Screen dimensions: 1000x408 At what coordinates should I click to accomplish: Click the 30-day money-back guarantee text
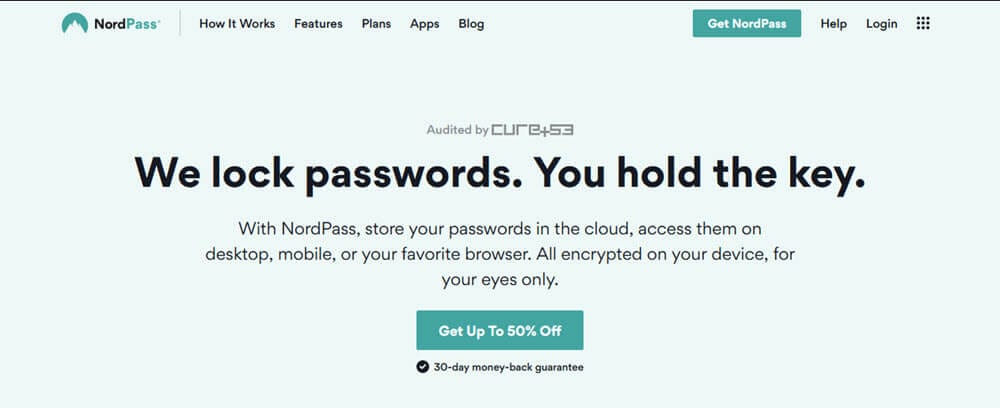point(508,367)
